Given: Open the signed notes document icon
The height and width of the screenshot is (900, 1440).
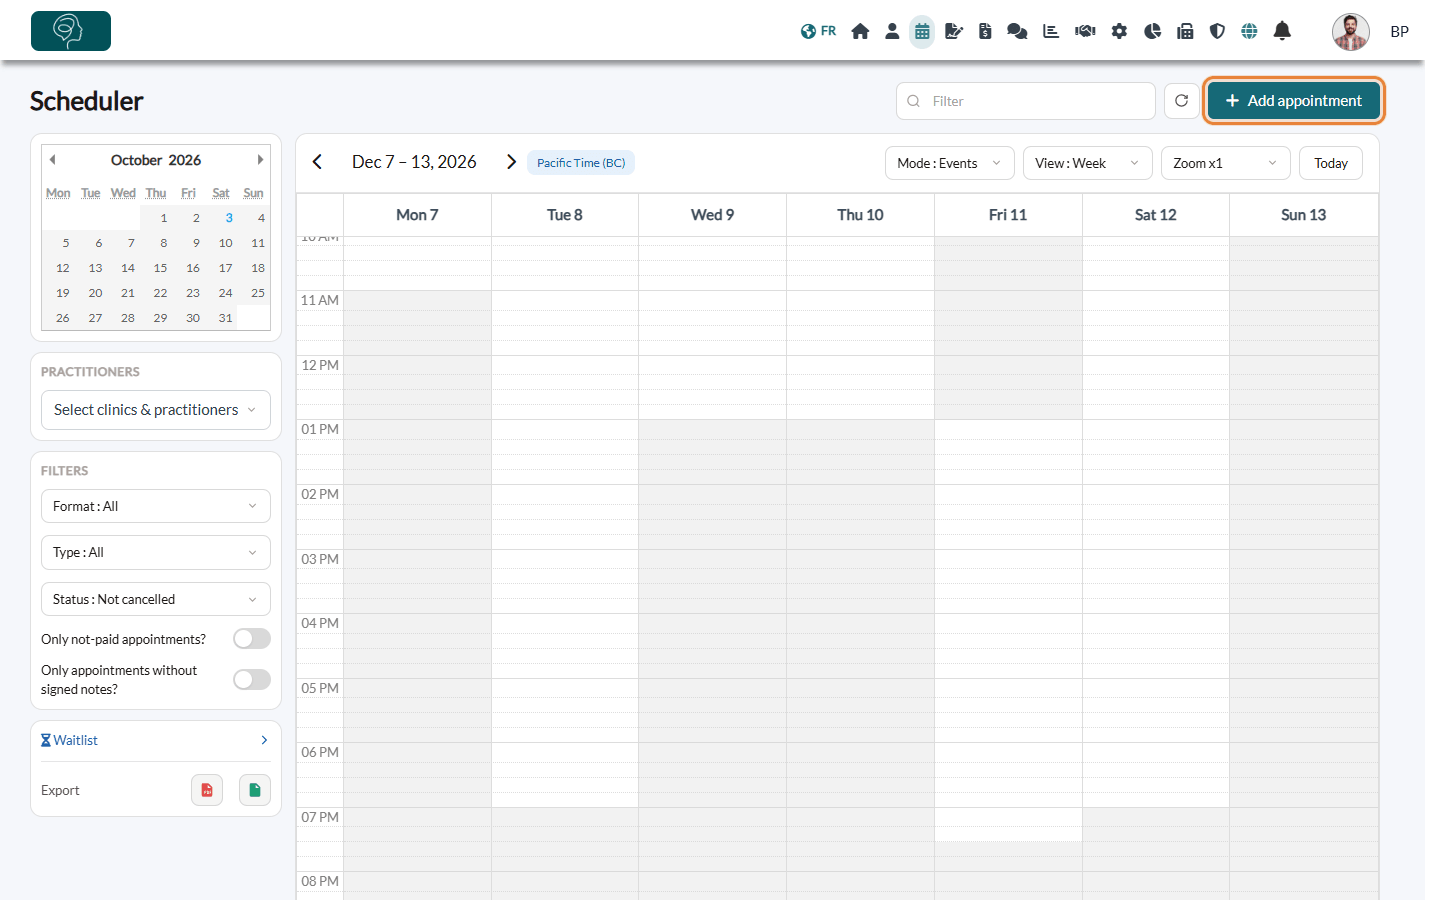Looking at the screenshot, I should tap(954, 31).
